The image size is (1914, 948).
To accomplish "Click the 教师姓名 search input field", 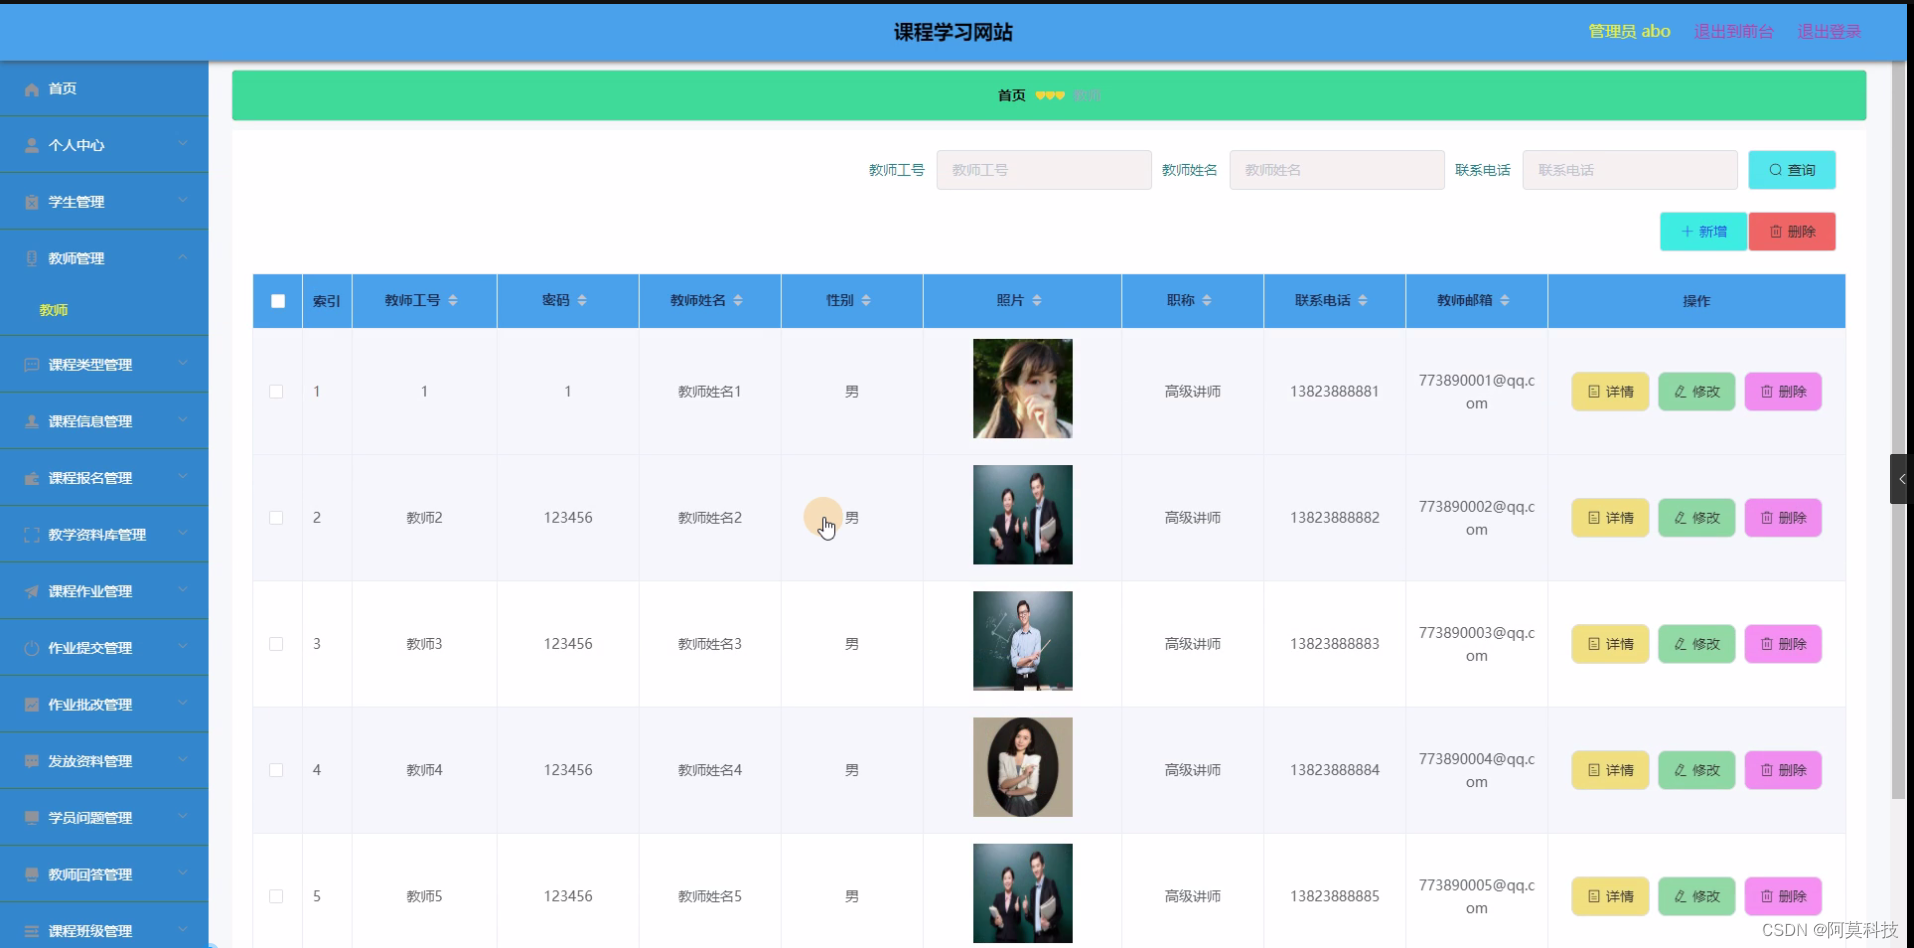I will click(x=1336, y=170).
